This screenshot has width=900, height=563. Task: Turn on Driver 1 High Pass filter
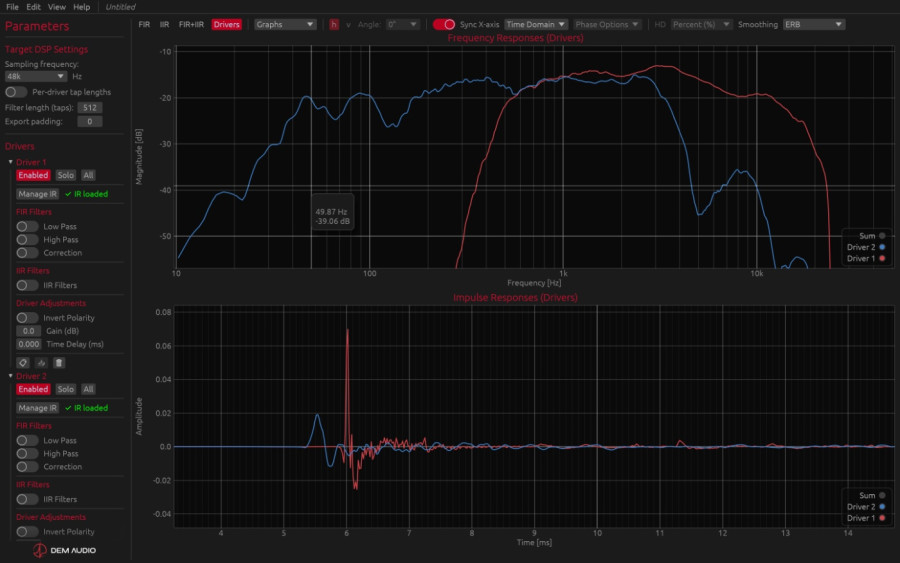click(x=27, y=240)
